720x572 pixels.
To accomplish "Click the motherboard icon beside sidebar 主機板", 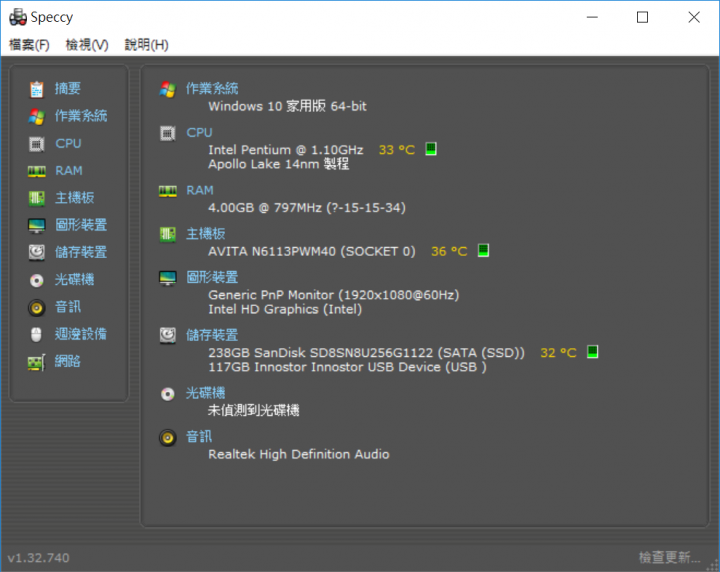I will pyautogui.click(x=37, y=198).
